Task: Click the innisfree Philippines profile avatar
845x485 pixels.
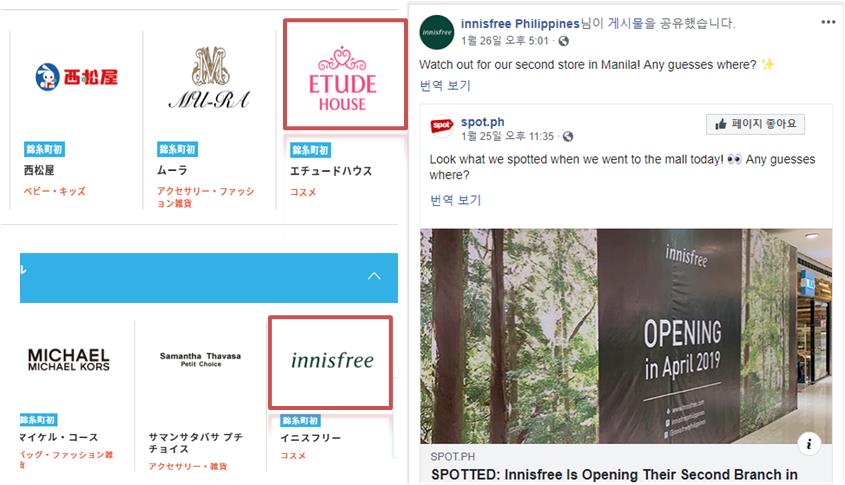Action: (x=437, y=32)
